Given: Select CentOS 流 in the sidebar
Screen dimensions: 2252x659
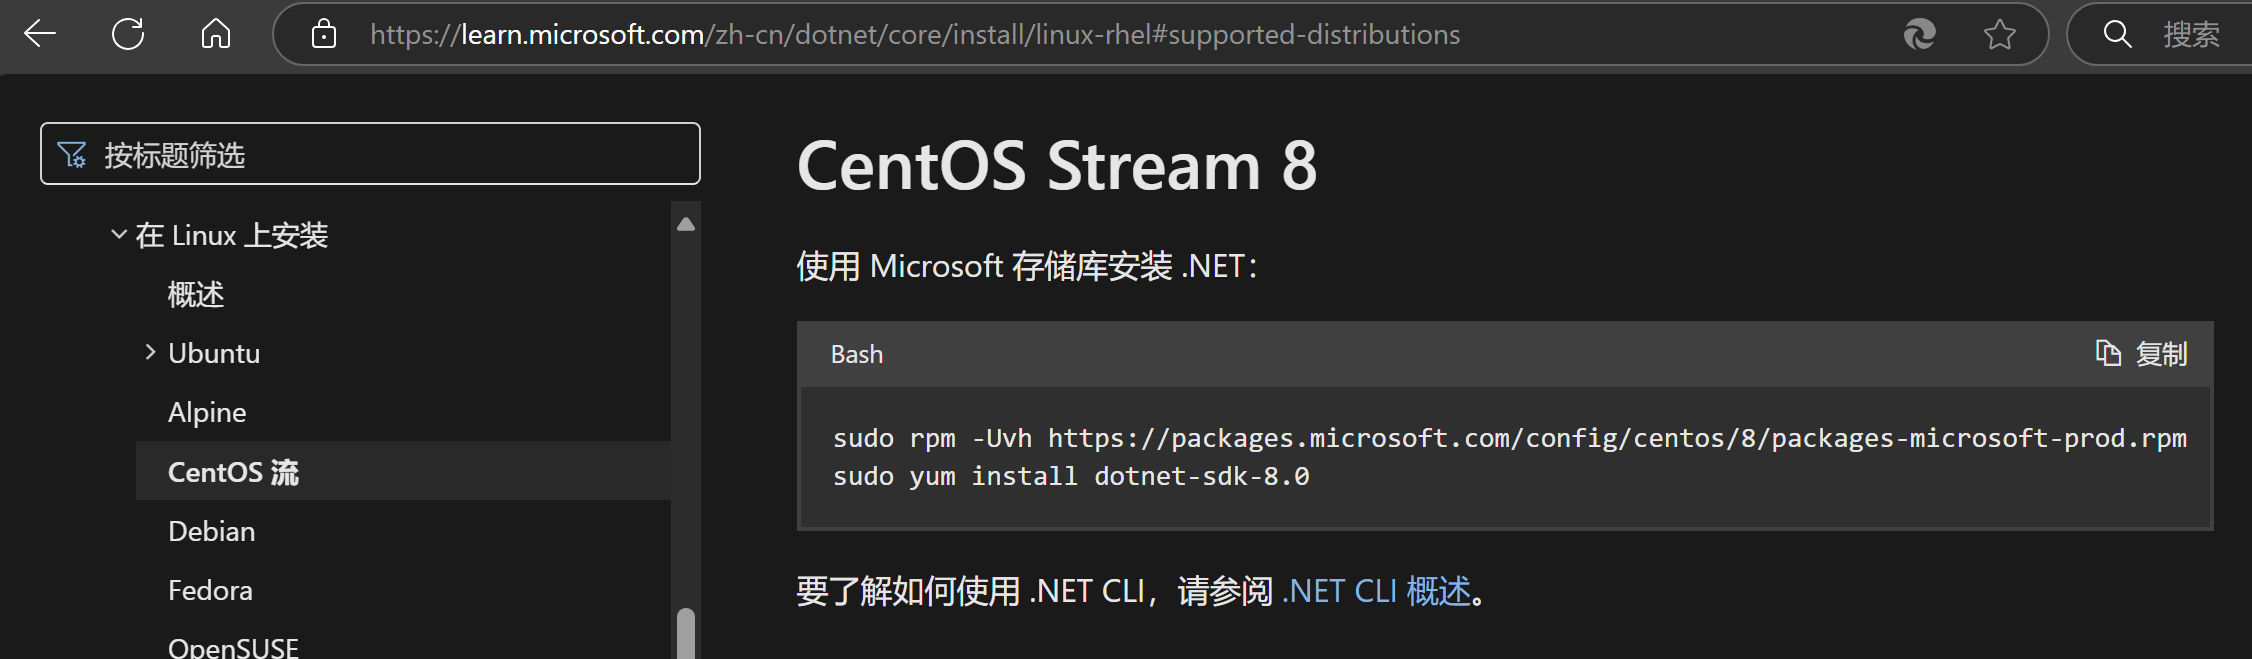Looking at the screenshot, I should click(233, 471).
